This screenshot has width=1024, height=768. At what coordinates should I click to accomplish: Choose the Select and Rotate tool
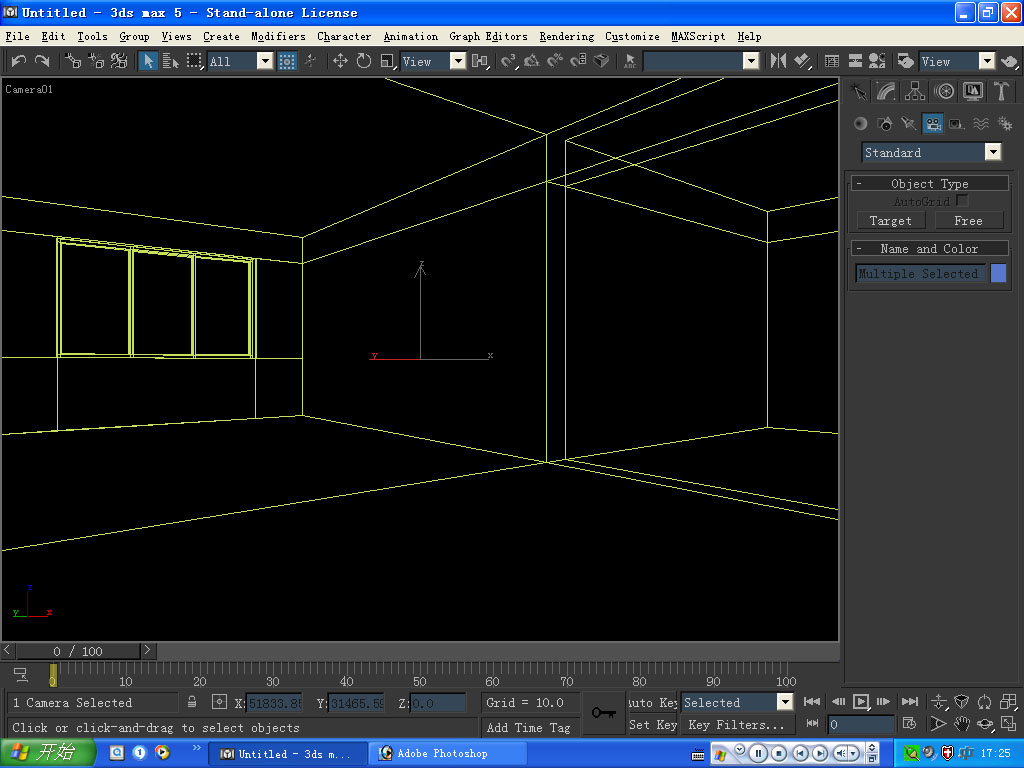click(x=364, y=61)
